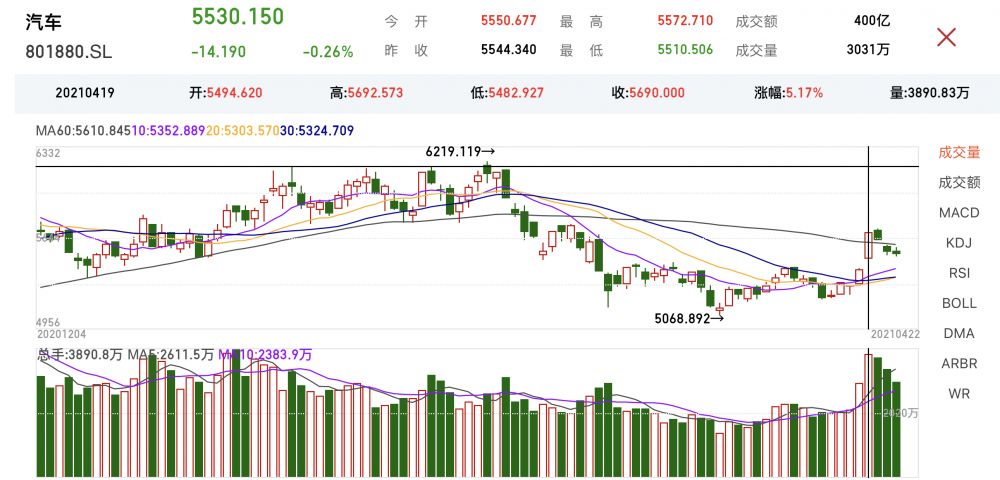Viewport: 1000px width, 480px height.
Task: Choose the ARBR indicator
Action: (x=959, y=363)
